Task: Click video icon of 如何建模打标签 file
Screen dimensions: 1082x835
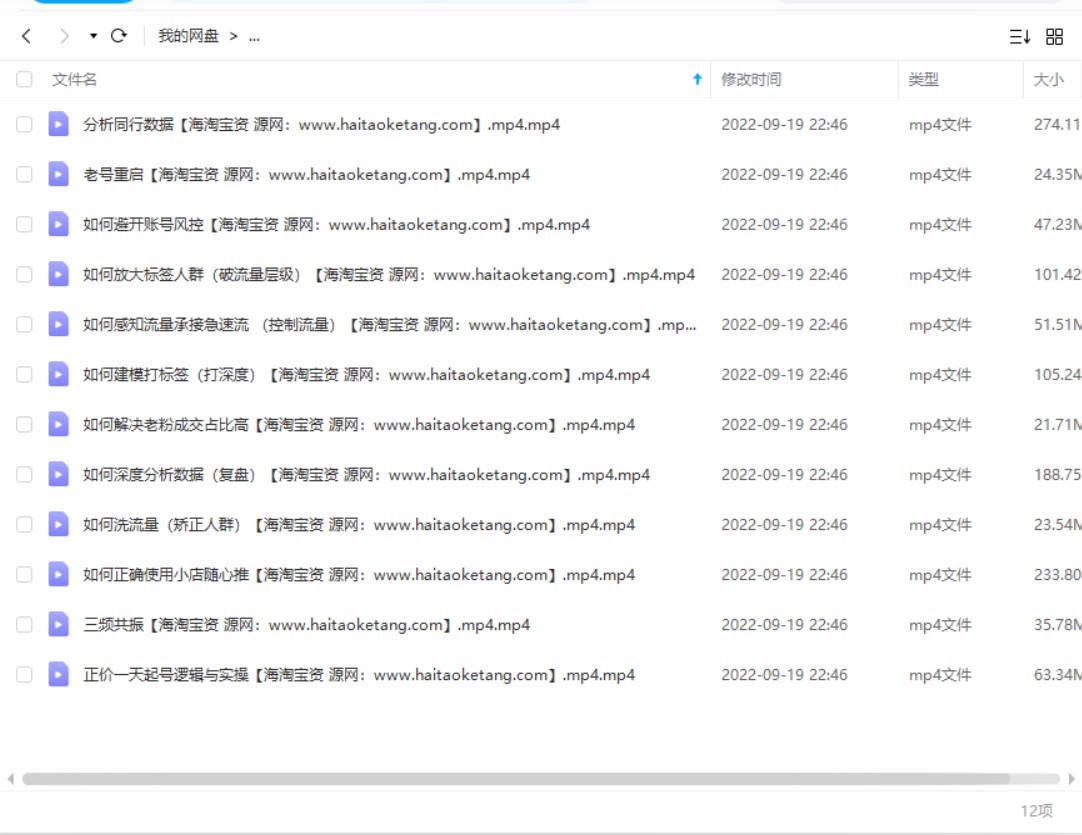Action: point(58,375)
